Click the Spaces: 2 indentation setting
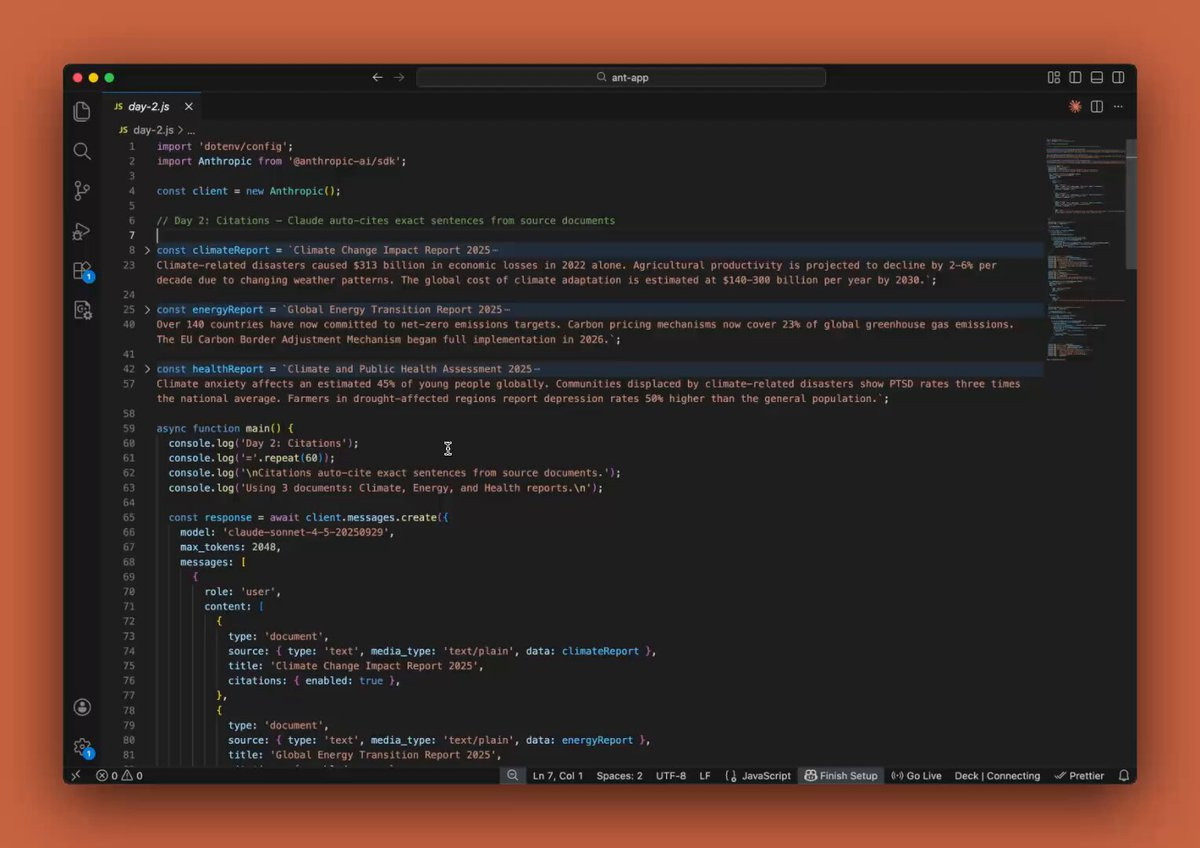 (620, 775)
